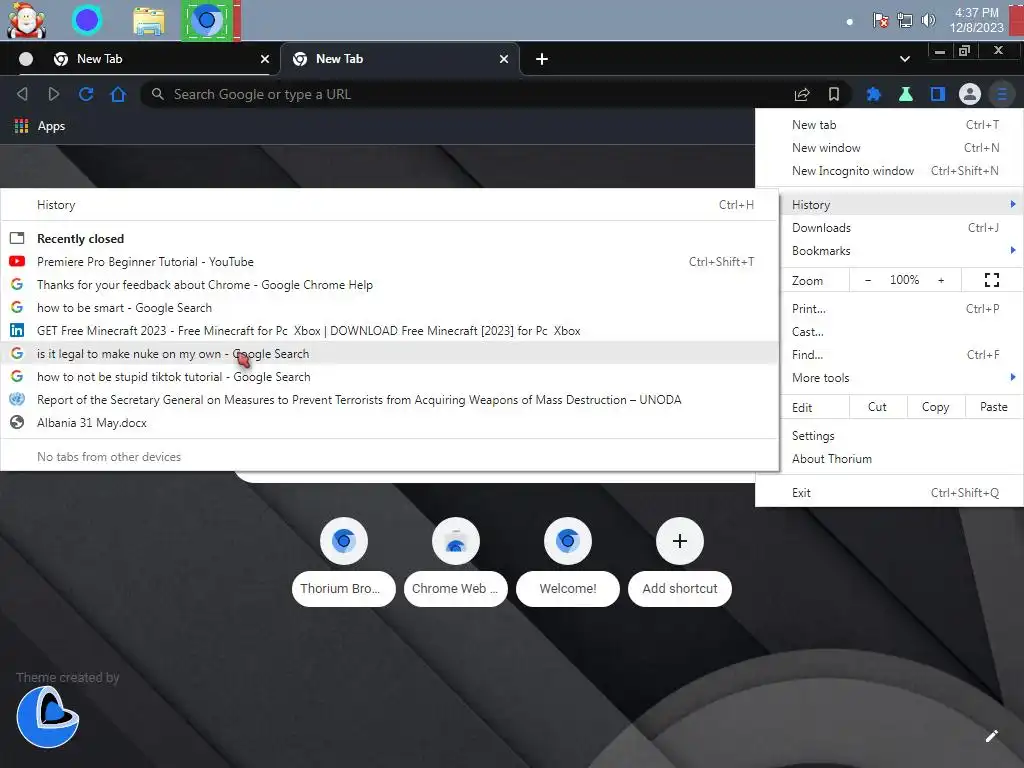Click the theme creator logo
The height and width of the screenshot is (768, 1024).
point(48,716)
